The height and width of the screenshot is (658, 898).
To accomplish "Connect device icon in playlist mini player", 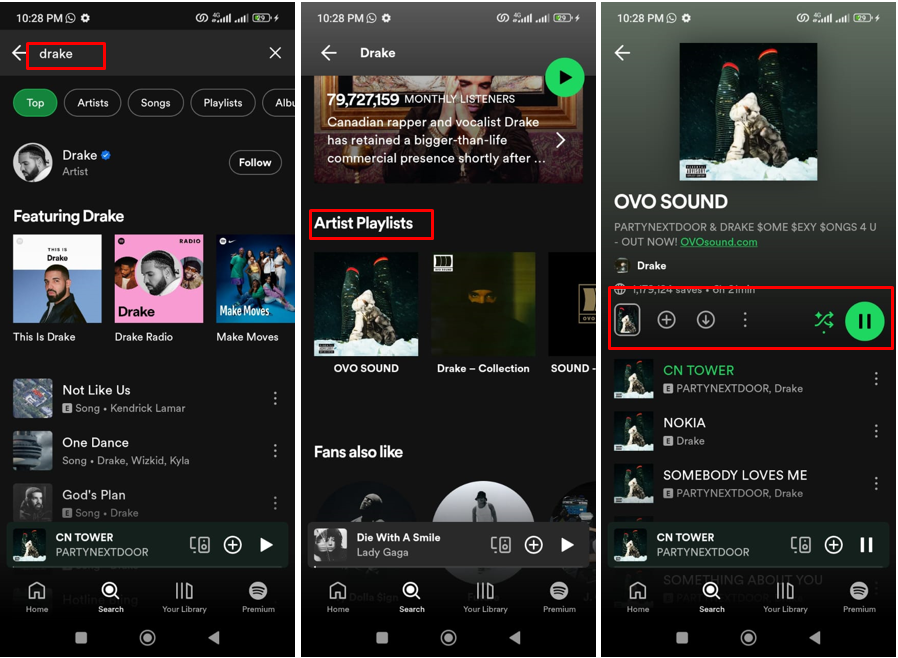I will tap(801, 545).
